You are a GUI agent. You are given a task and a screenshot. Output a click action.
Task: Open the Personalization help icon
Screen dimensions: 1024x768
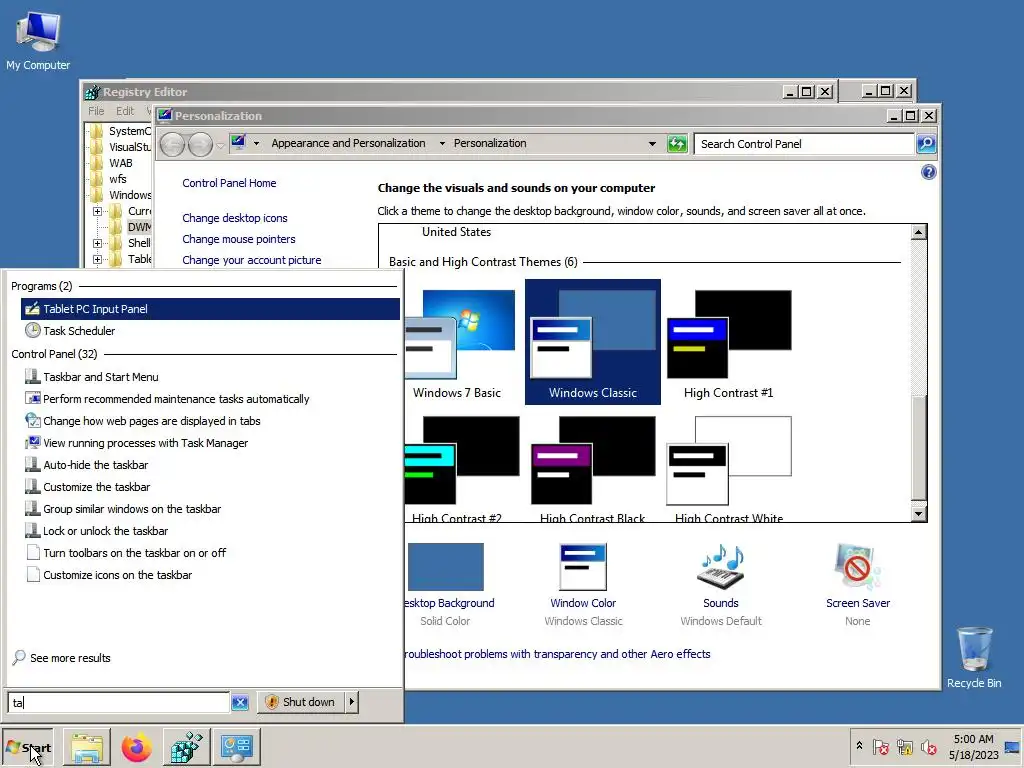point(928,172)
